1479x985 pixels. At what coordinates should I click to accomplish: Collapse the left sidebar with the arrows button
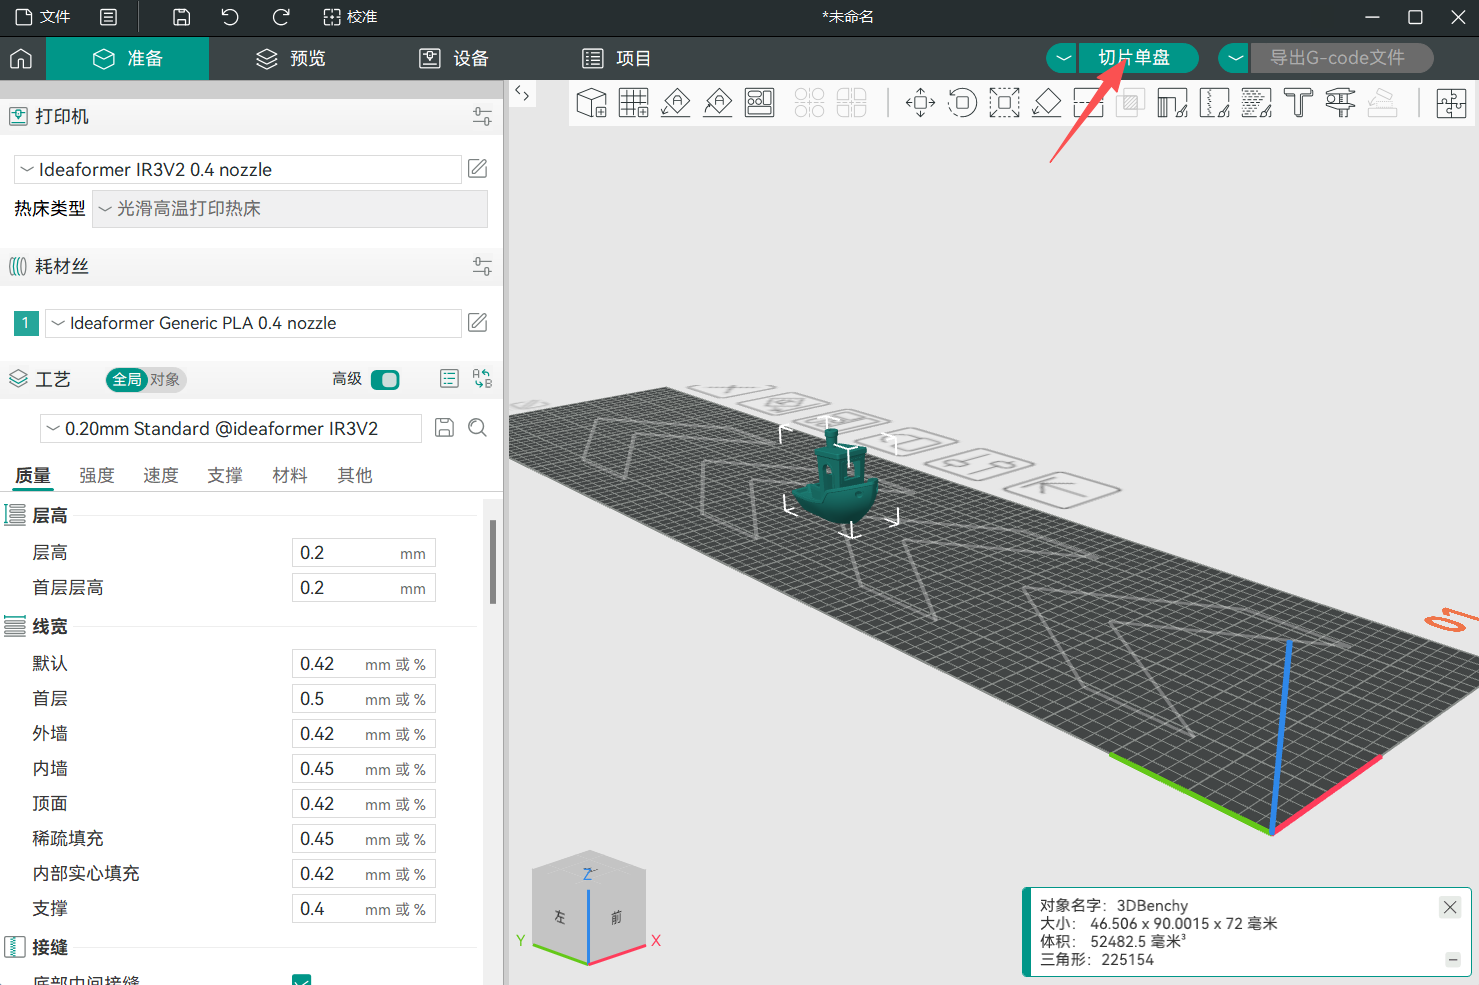[x=522, y=94]
